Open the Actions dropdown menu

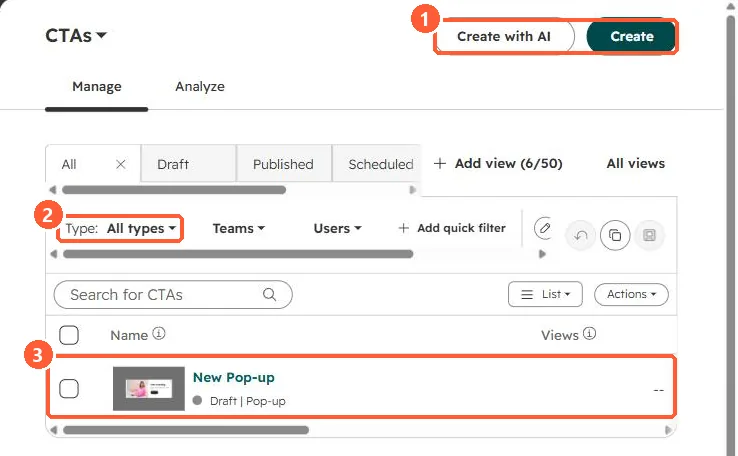631,294
